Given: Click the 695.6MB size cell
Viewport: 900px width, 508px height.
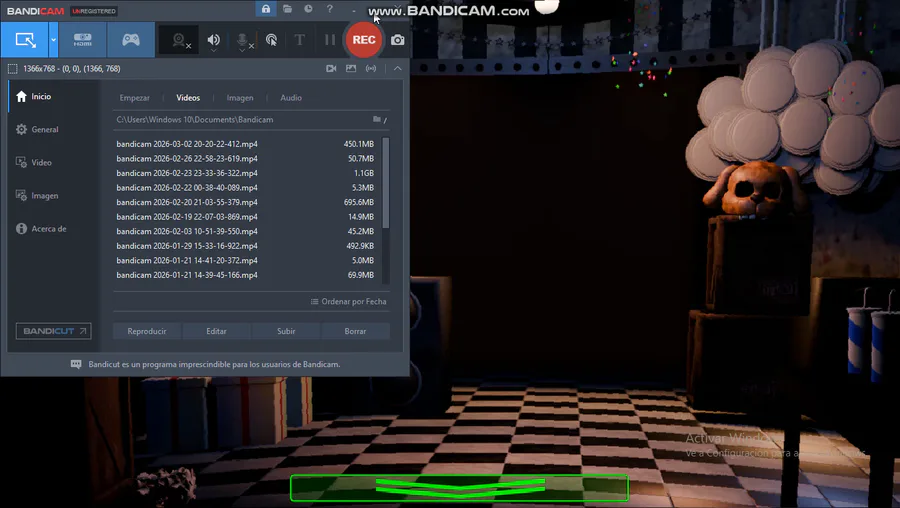Looking at the screenshot, I should pyautogui.click(x=359, y=202).
